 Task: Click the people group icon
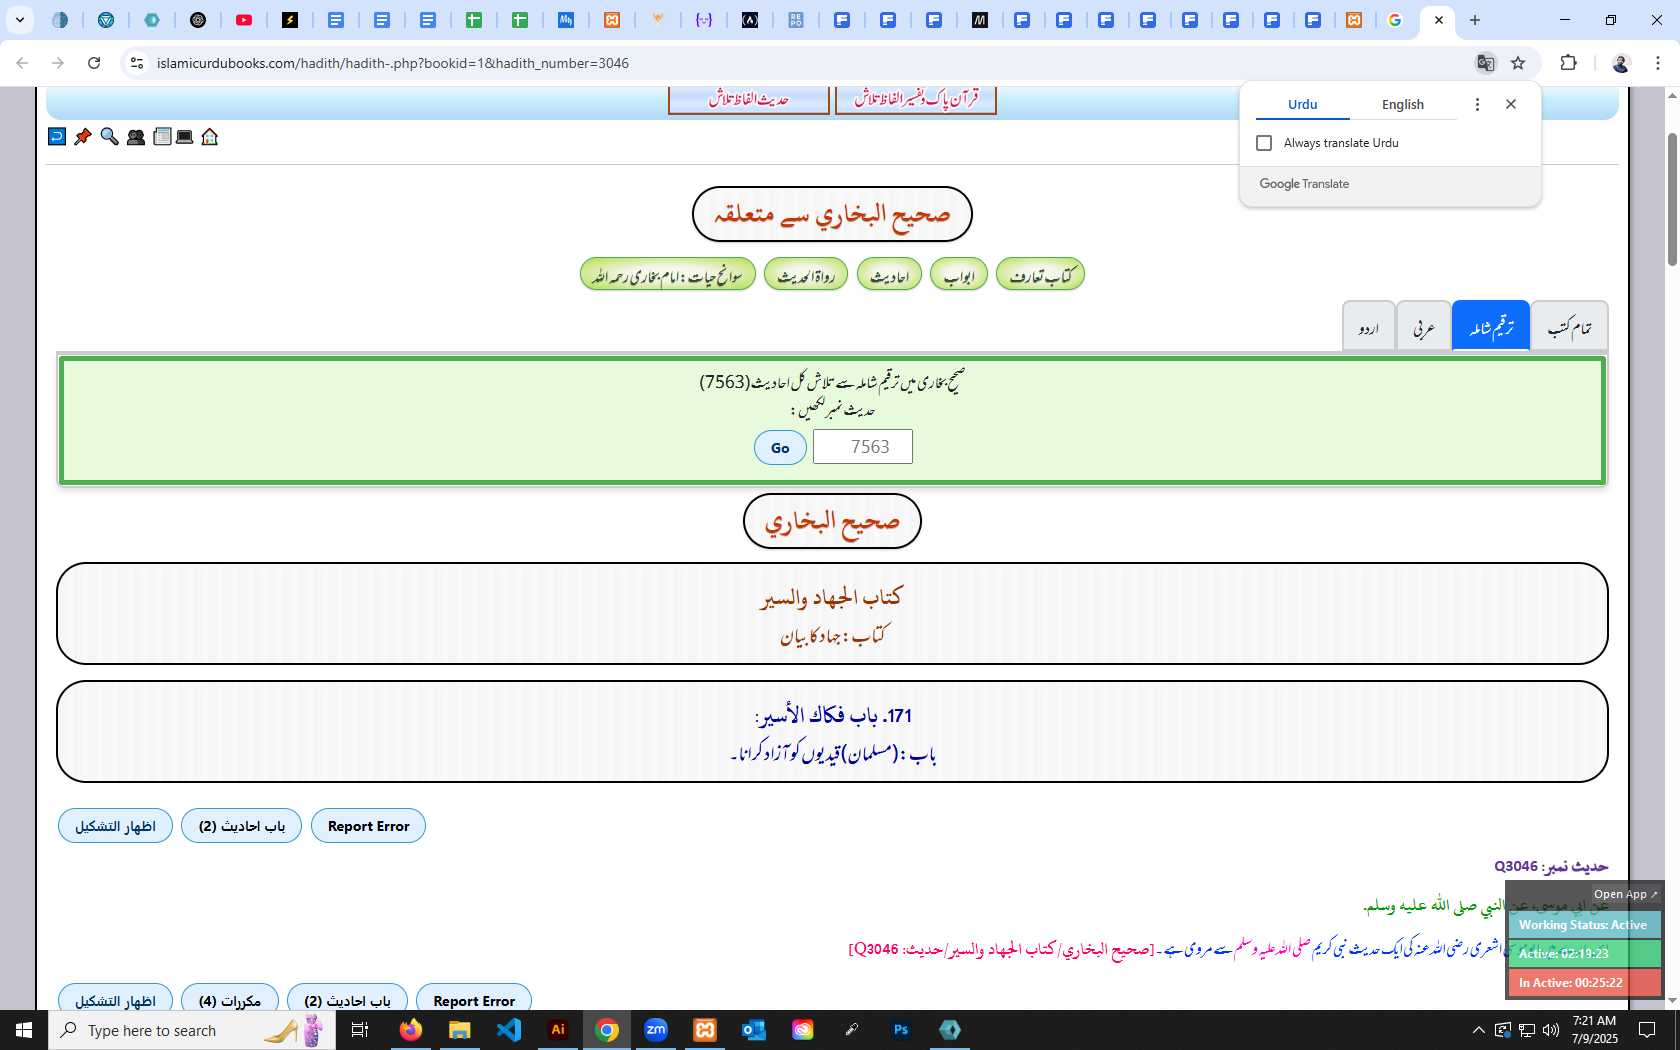tap(136, 137)
